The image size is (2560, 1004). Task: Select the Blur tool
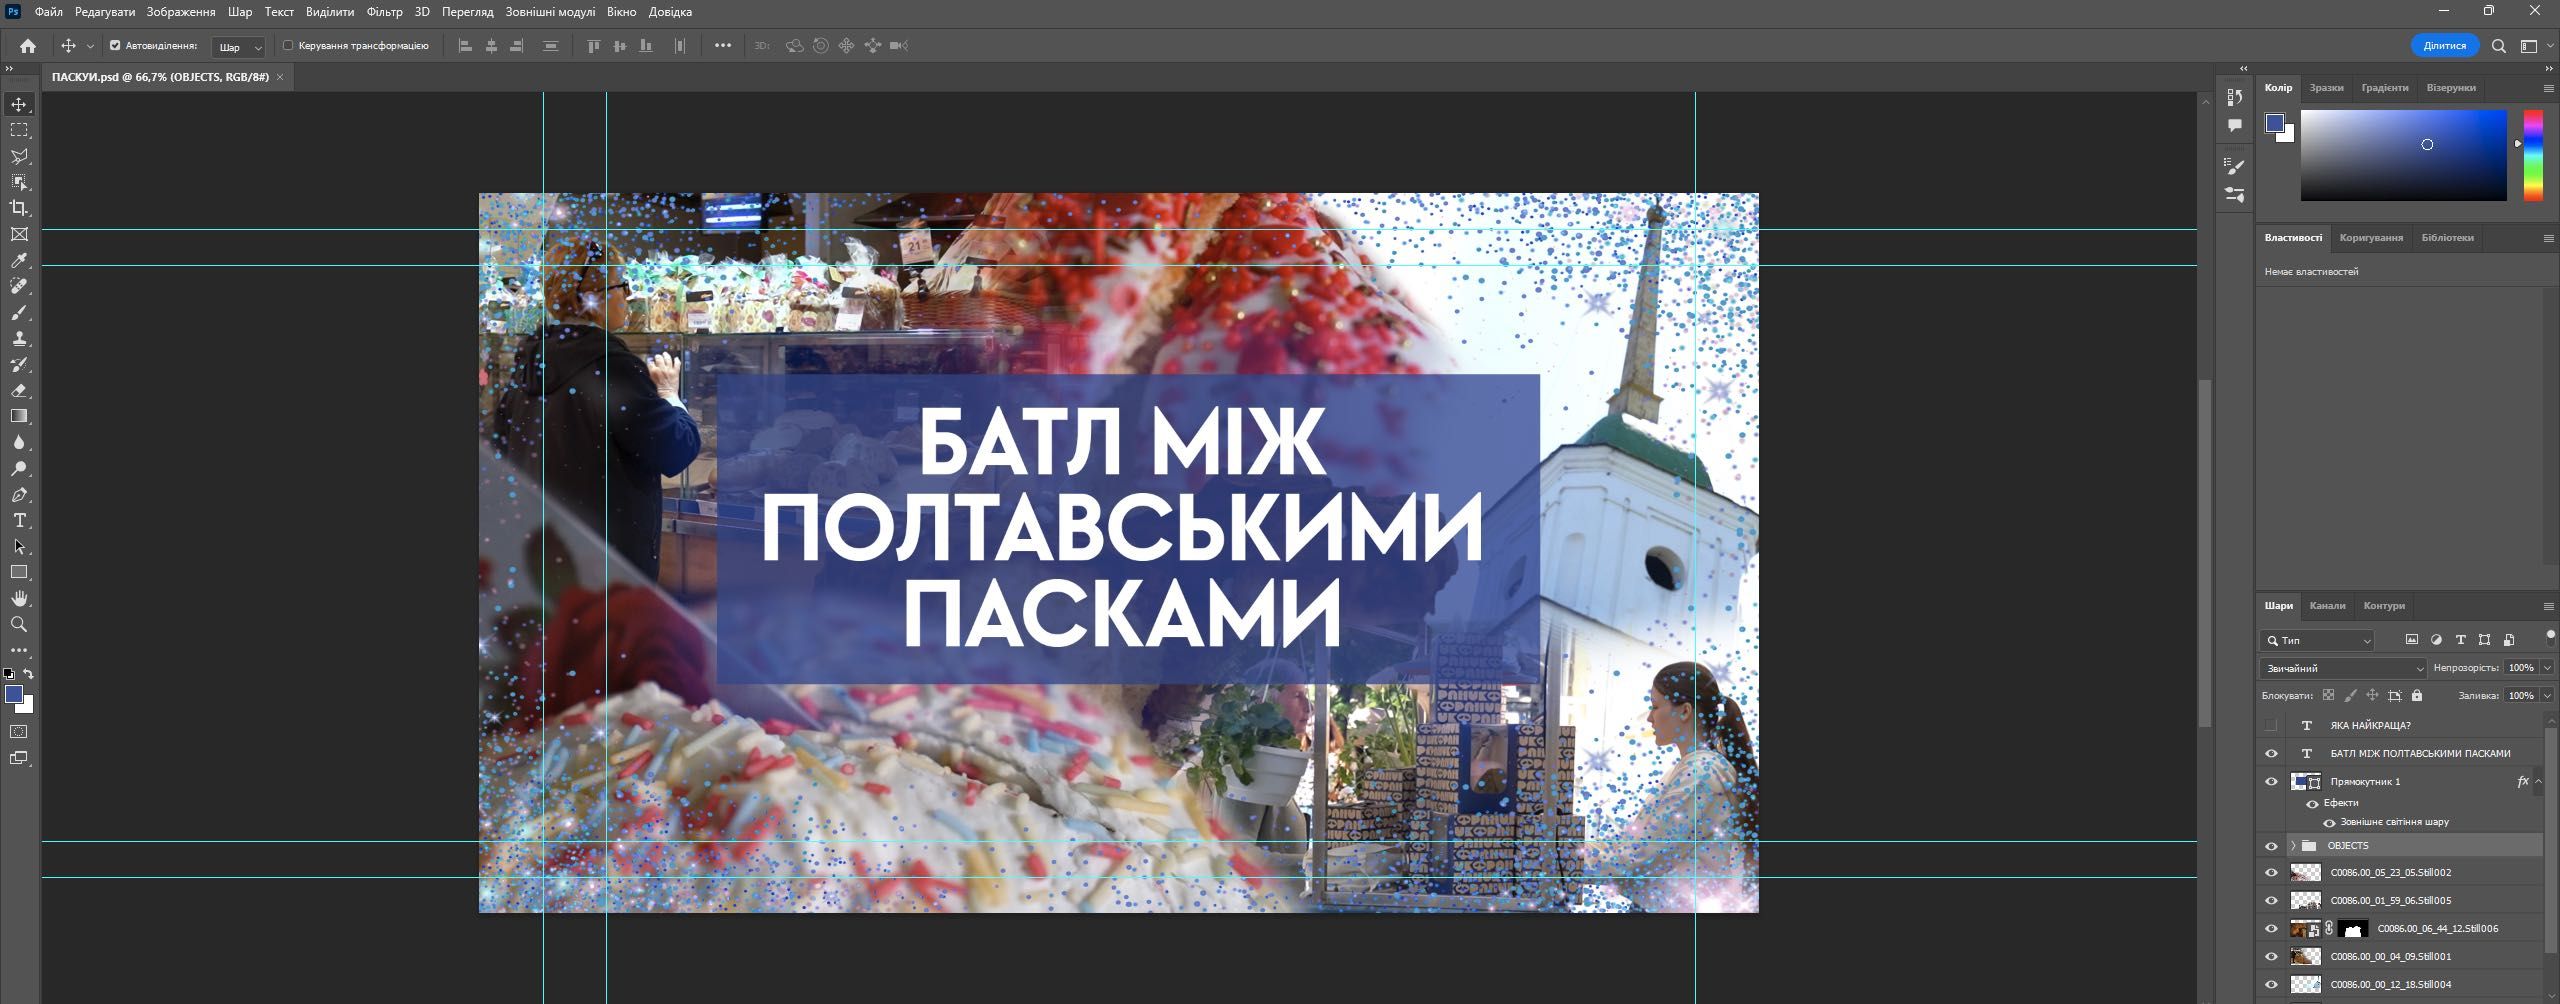point(19,442)
